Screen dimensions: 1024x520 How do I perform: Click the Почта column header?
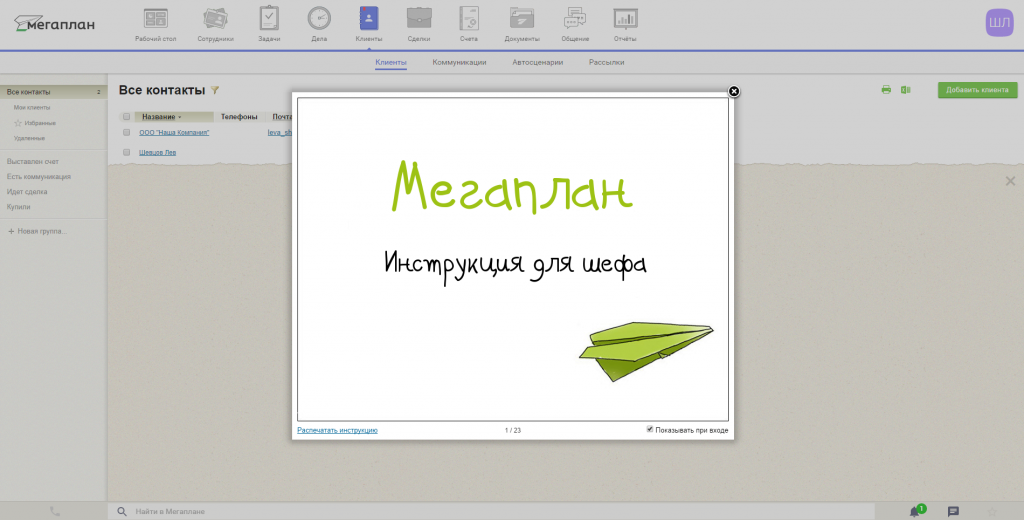click(281, 117)
